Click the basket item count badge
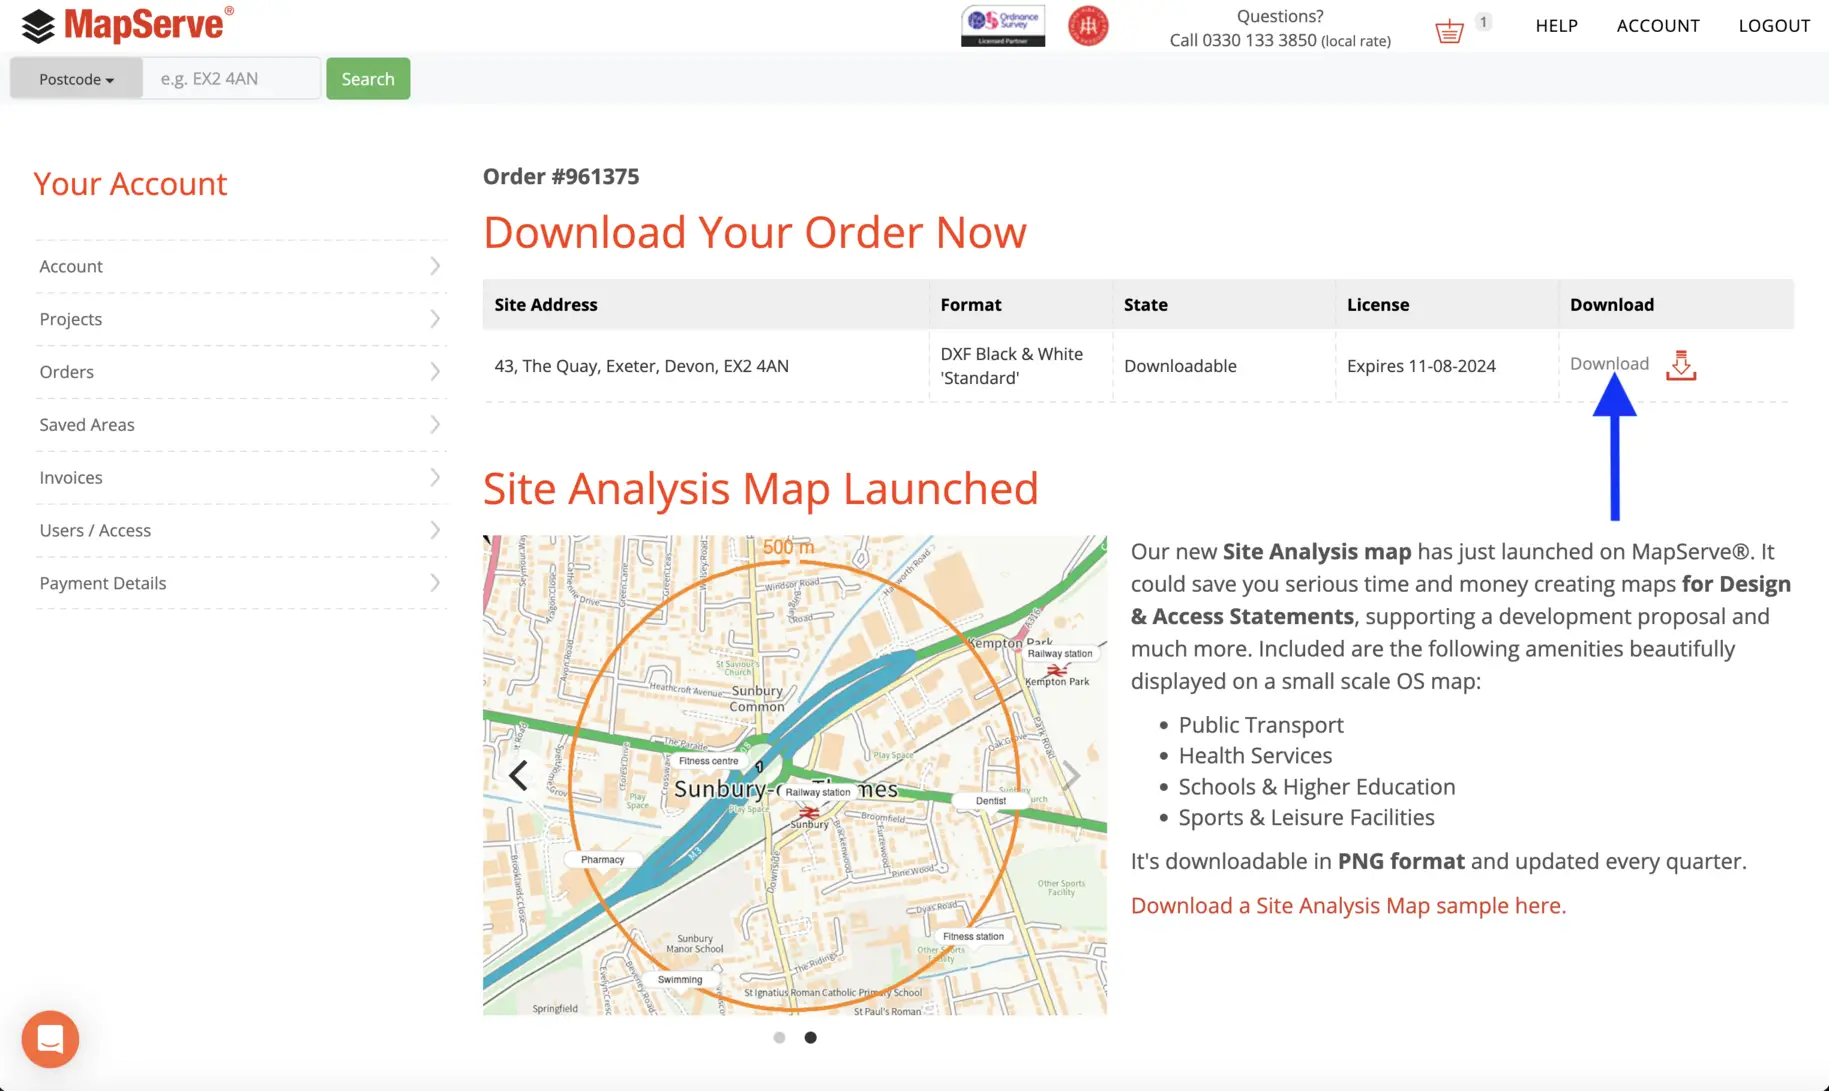Viewport: 1829px width, 1091px height. [1483, 22]
